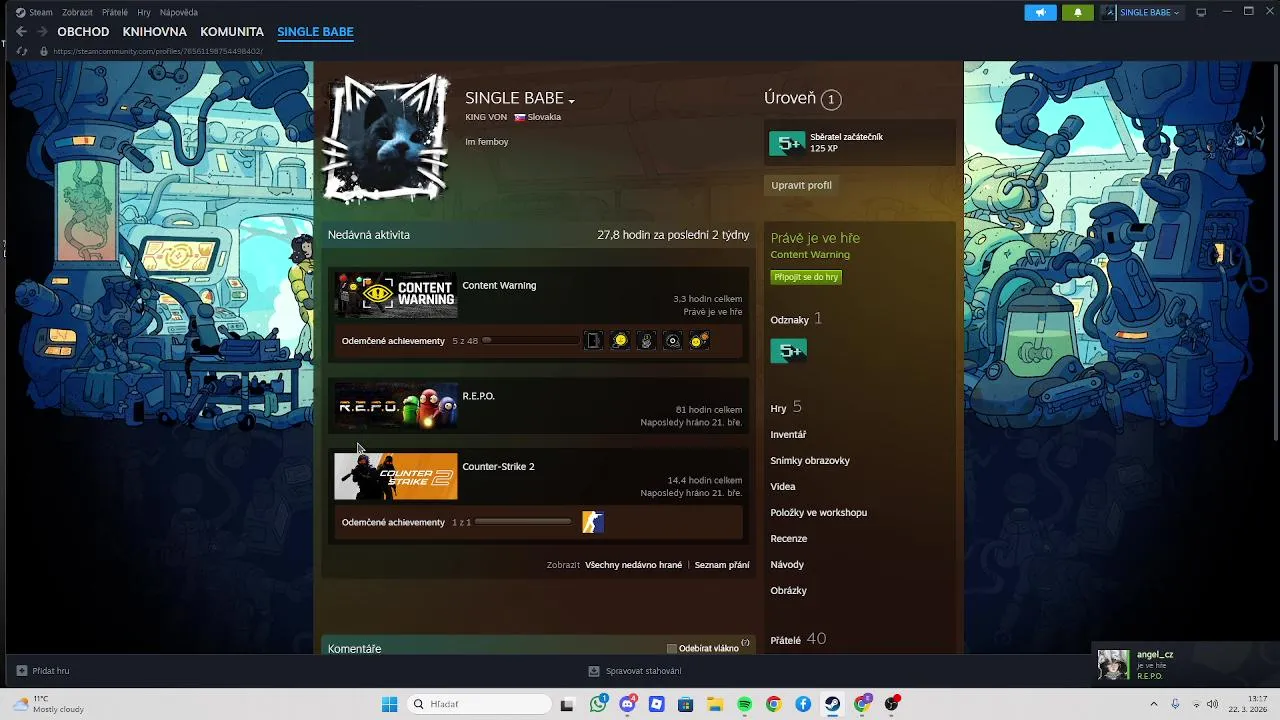Open the Přátelé menu
This screenshot has height=720, width=1280.
click(x=115, y=12)
